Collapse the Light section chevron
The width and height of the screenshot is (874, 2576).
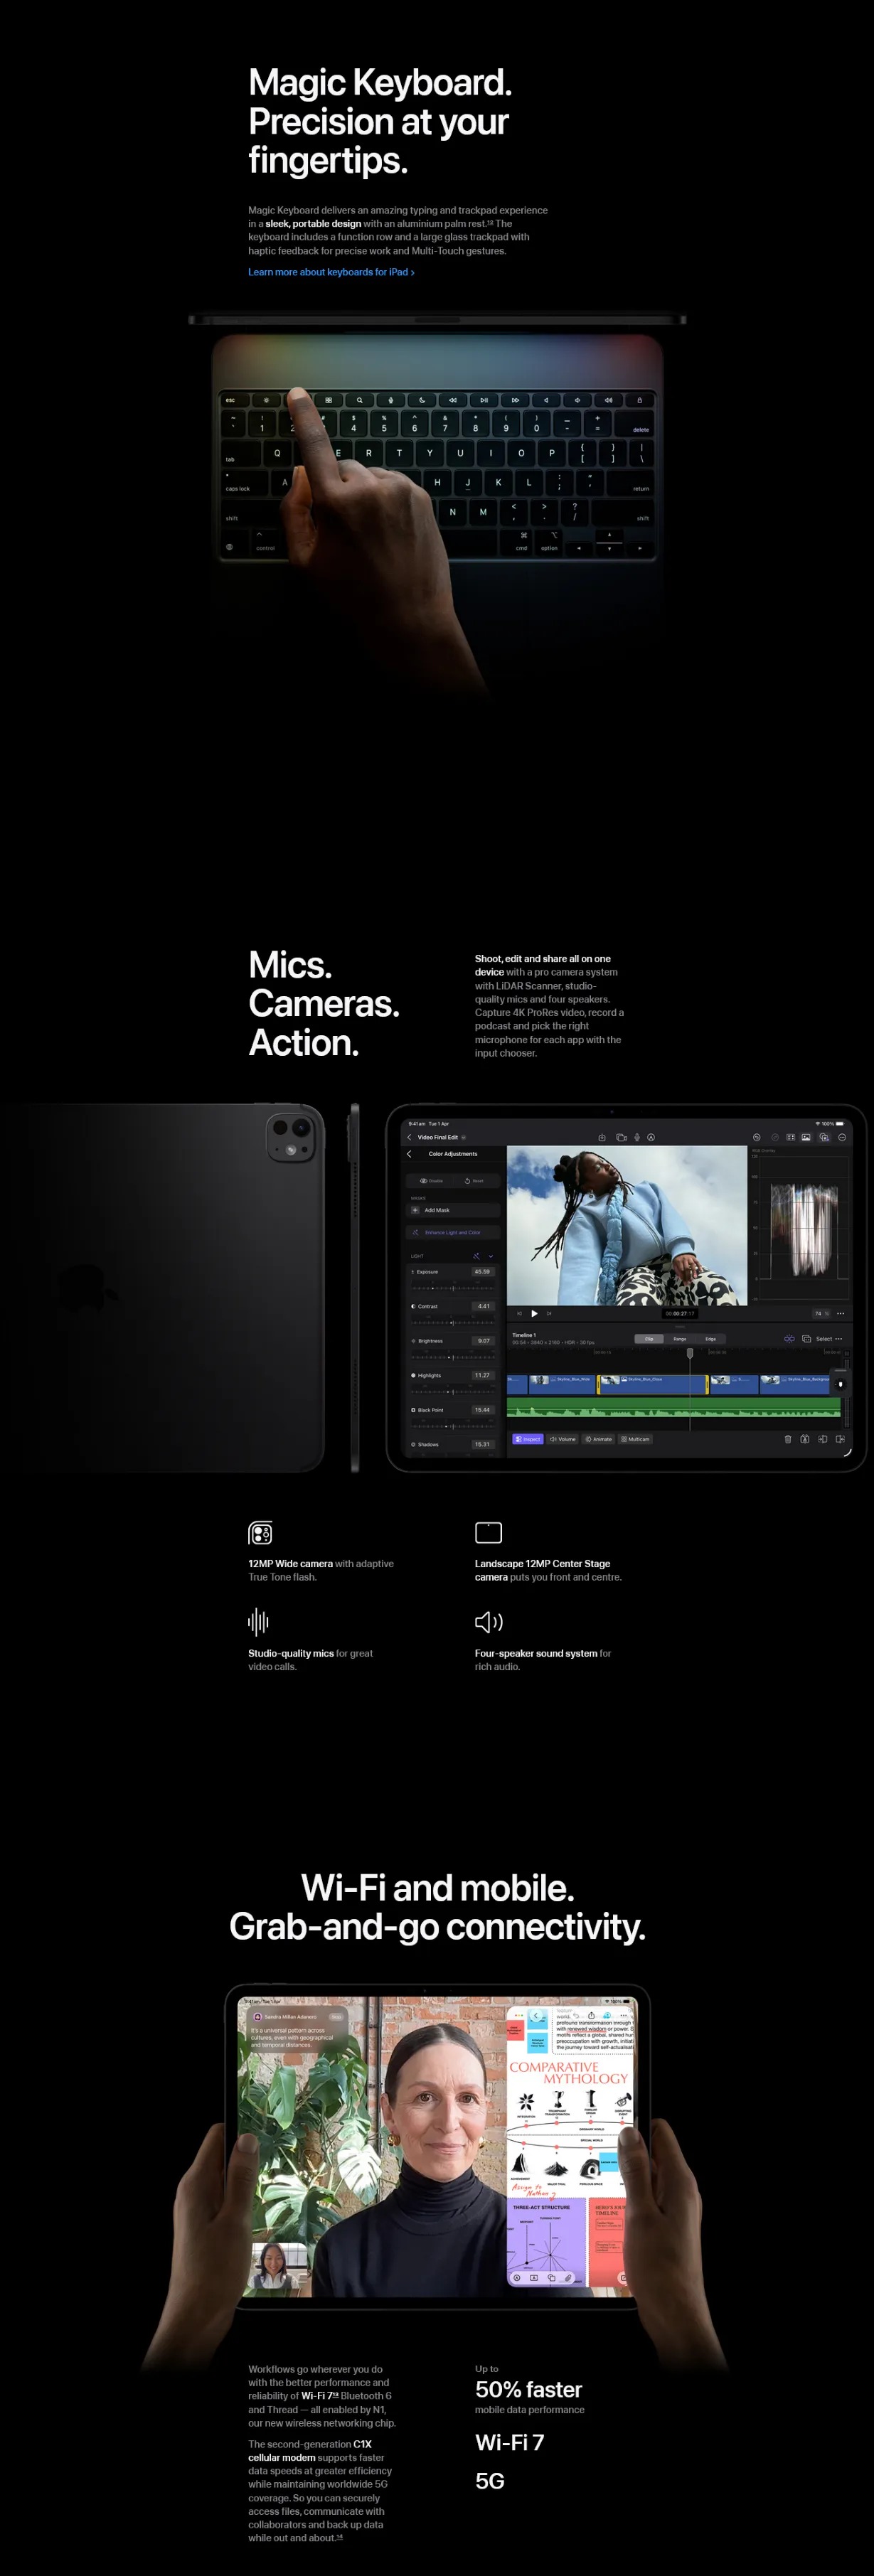tap(490, 1256)
